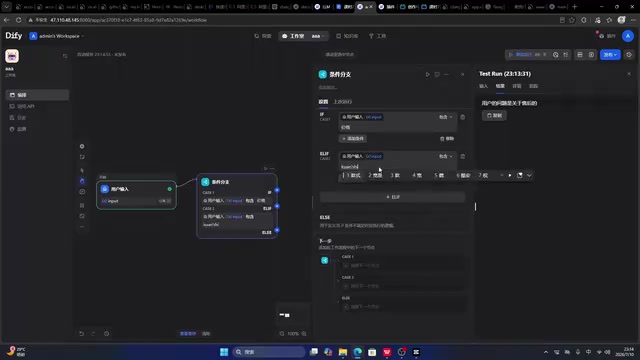Go to the Knowledge menu item

pos(347,36)
